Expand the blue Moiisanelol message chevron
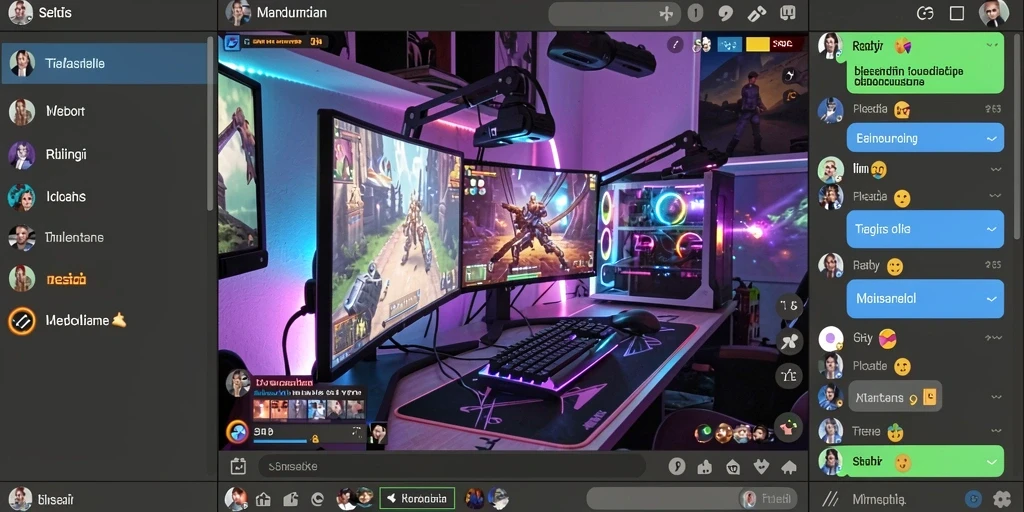1024x512 pixels. pos(992,298)
